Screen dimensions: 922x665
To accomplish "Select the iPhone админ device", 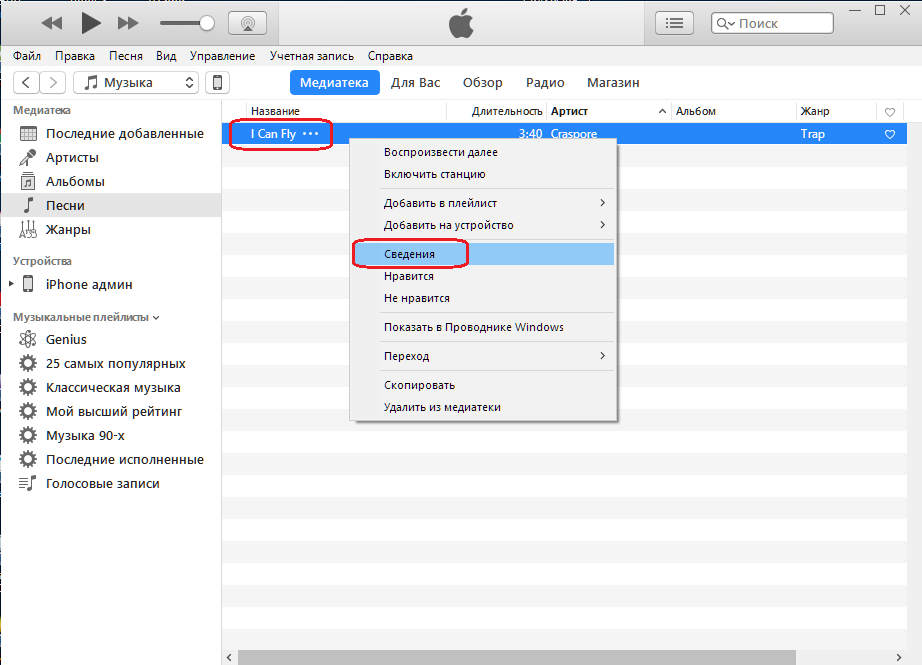I will click(x=89, y=285).
